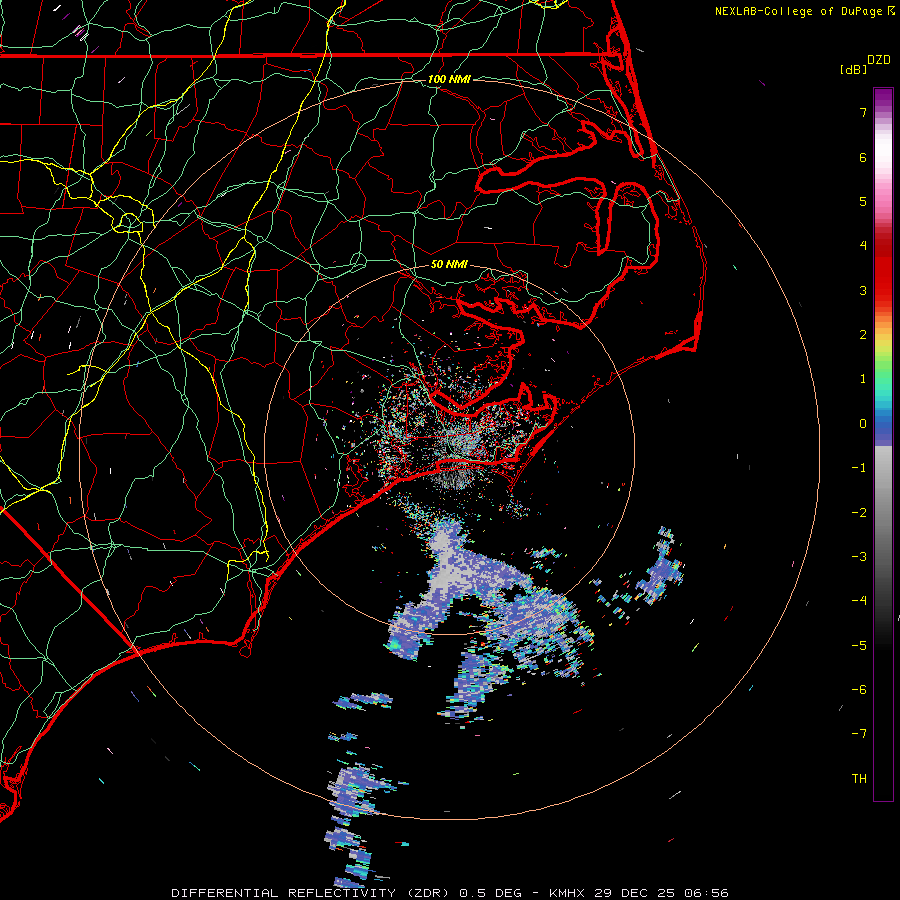Viewport: 900px width, 900px height.
Task: Select the 0 tick label on dB scale
Action: tap(863, 424)
